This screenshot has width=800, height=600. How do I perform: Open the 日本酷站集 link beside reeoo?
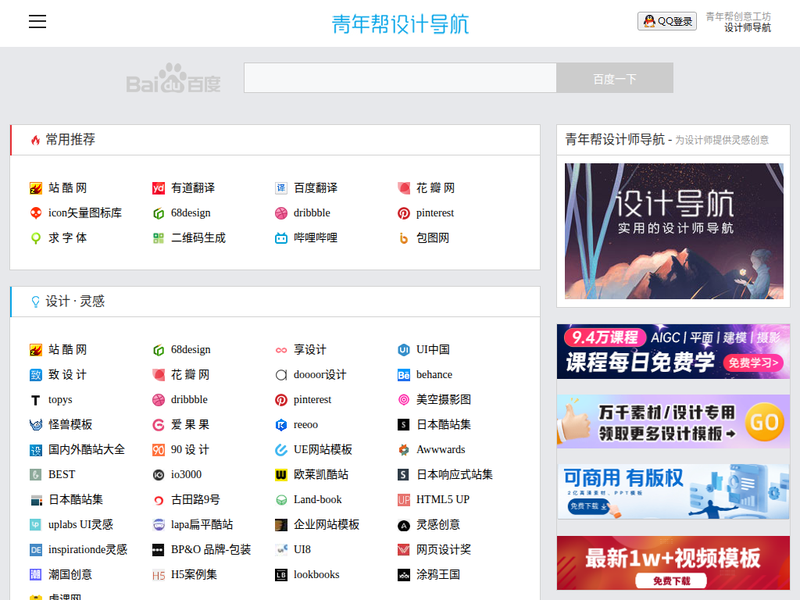pos(443,424)
